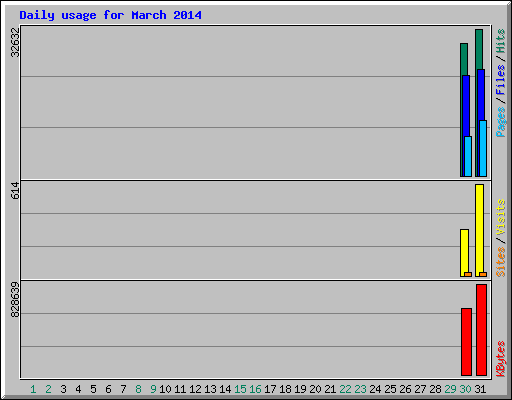512x400 pixels.
Task: Click day label 29 on the axis
Action: (x=450, y=389)
